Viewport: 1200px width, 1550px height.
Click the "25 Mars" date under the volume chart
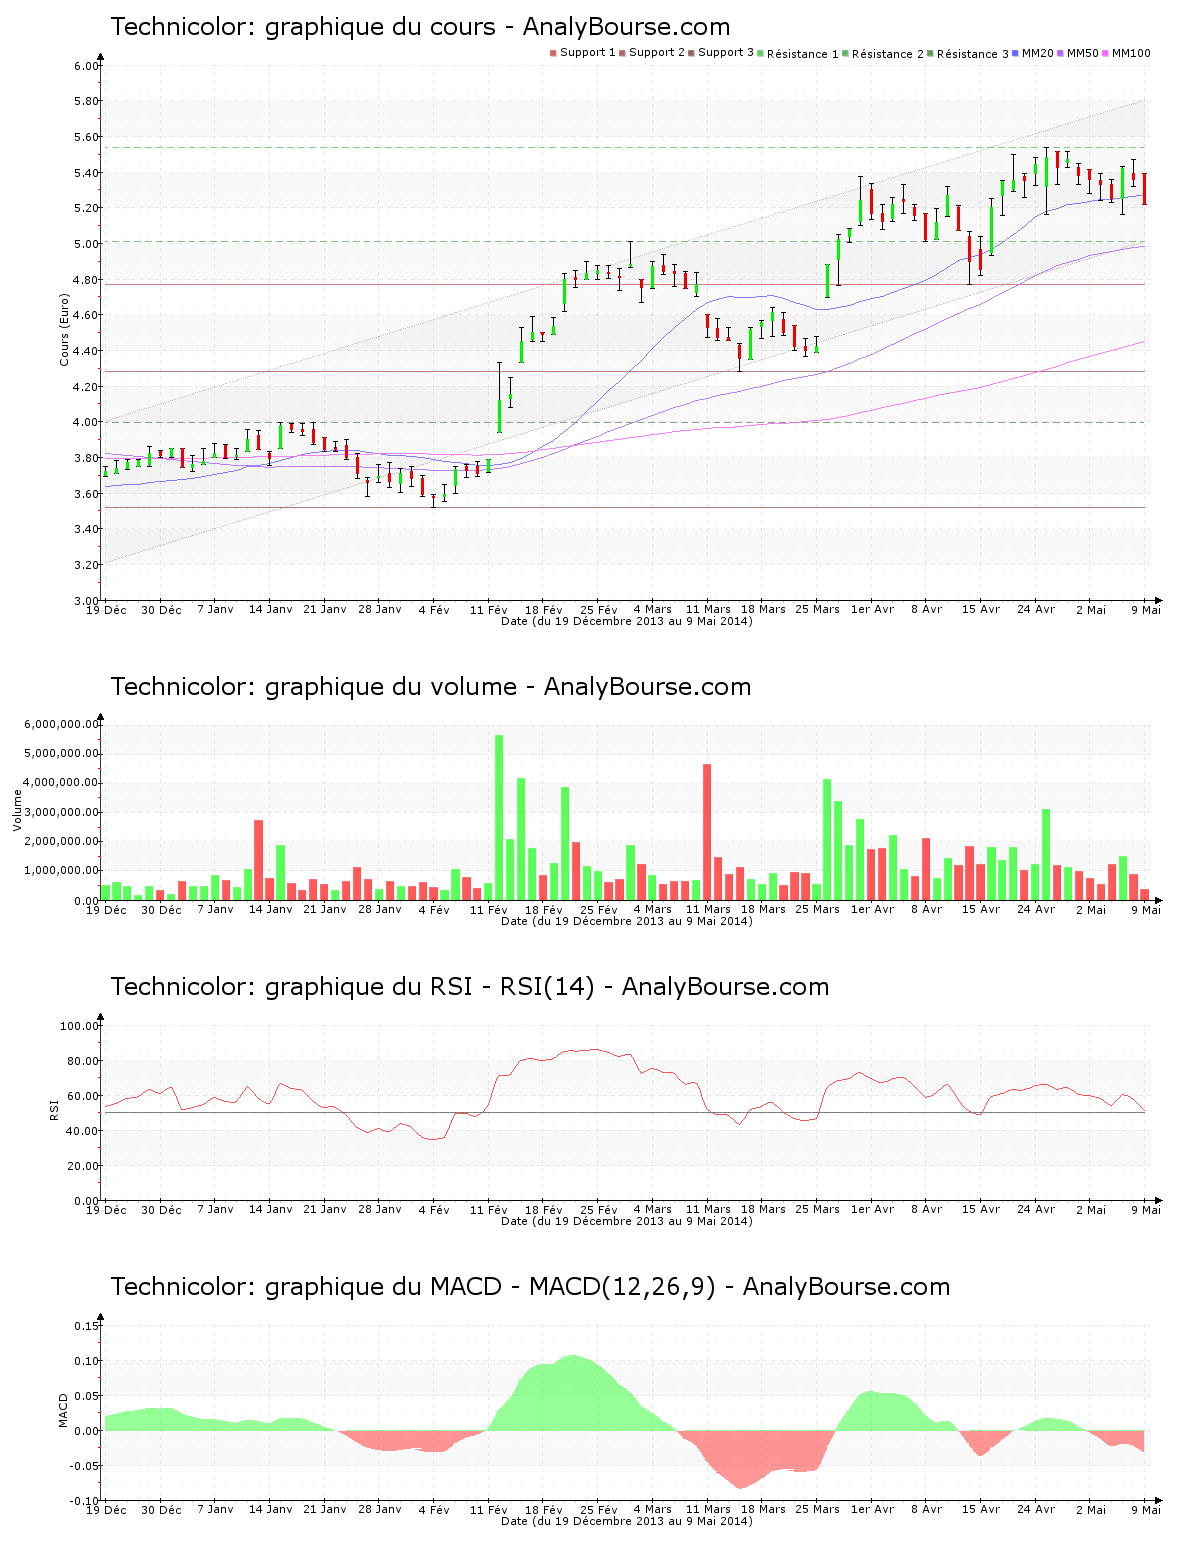click(x=817, y=910)
